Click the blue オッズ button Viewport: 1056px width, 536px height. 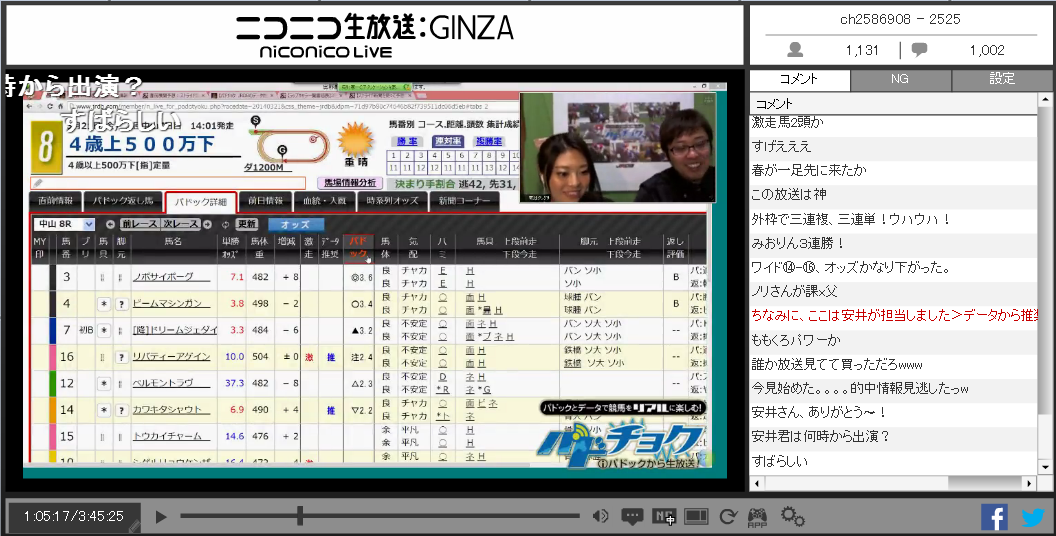[296, 224]
